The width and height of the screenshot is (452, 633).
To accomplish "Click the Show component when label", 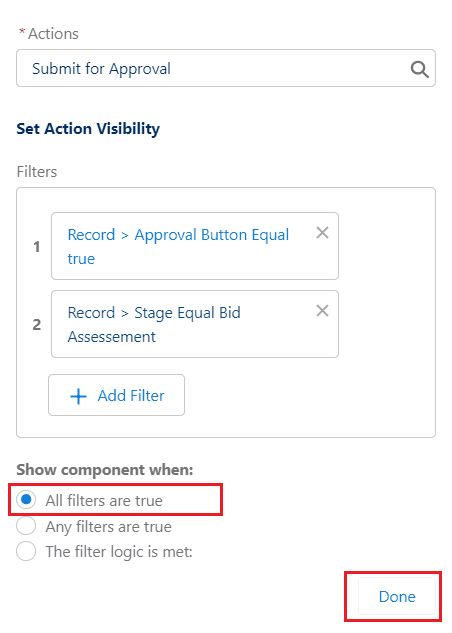I will point(105,470).
